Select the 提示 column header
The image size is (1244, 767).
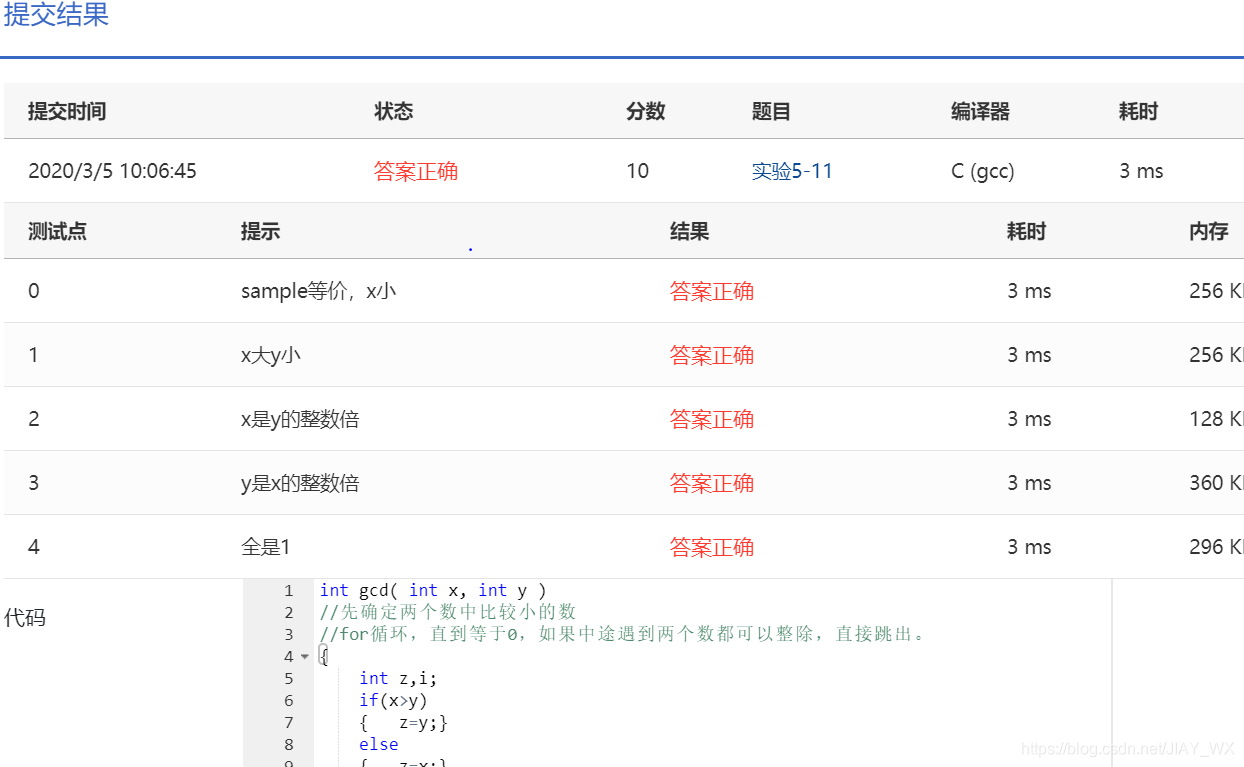260,231
